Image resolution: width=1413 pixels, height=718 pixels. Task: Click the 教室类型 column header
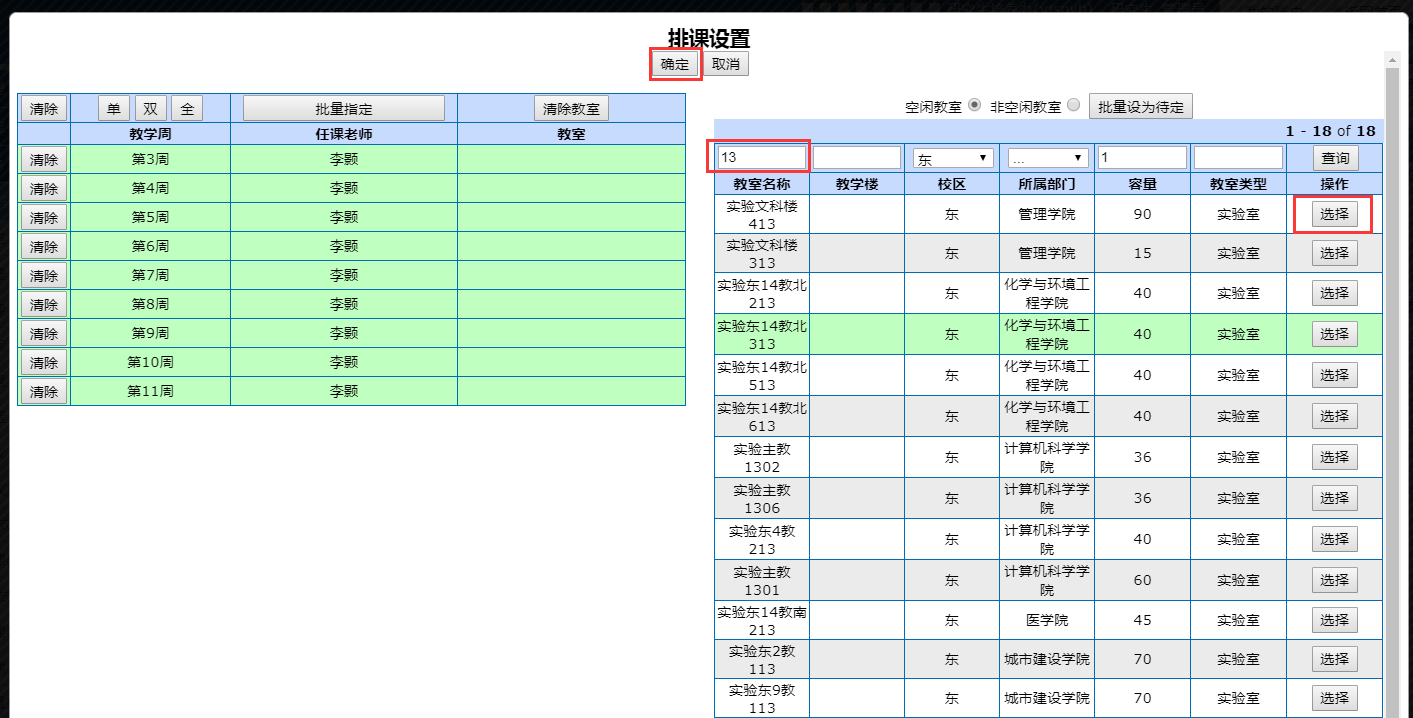[1238, 184]
